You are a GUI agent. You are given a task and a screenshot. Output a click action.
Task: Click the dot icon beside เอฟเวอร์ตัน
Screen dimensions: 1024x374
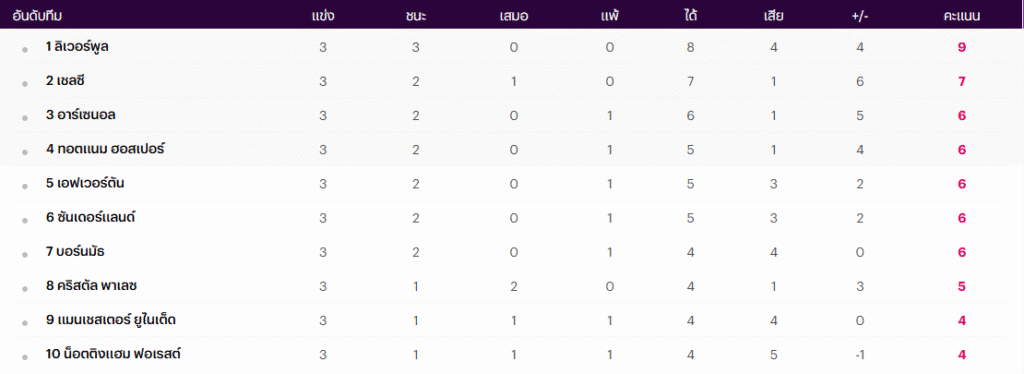coord(25,186)
